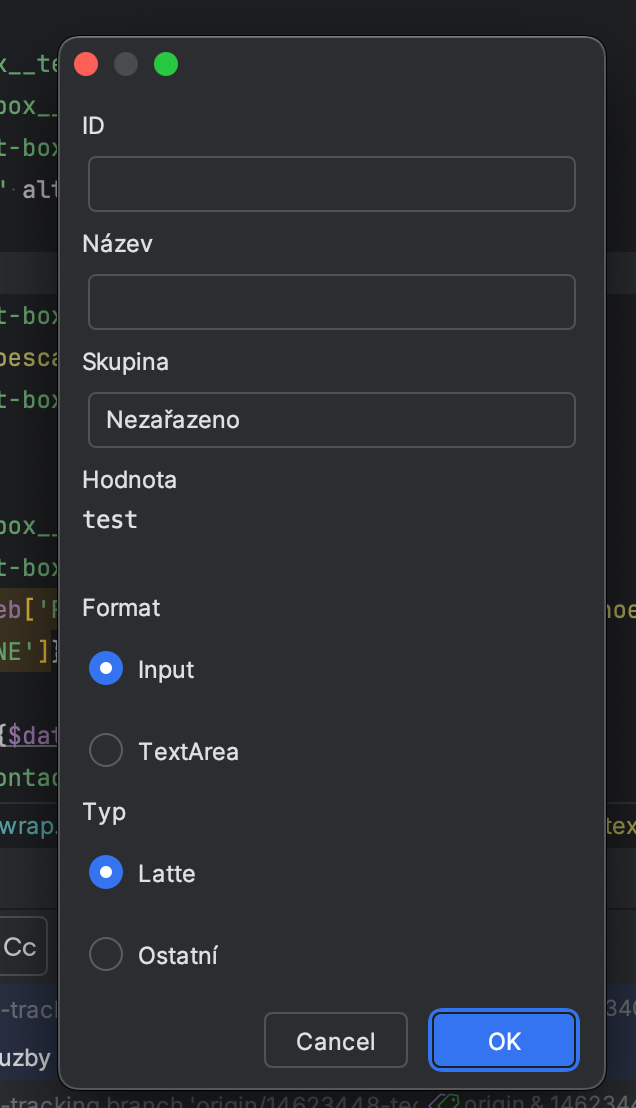Focus the ID text field
This screenshot has width=636, height=1108.
tap(331, 184)
